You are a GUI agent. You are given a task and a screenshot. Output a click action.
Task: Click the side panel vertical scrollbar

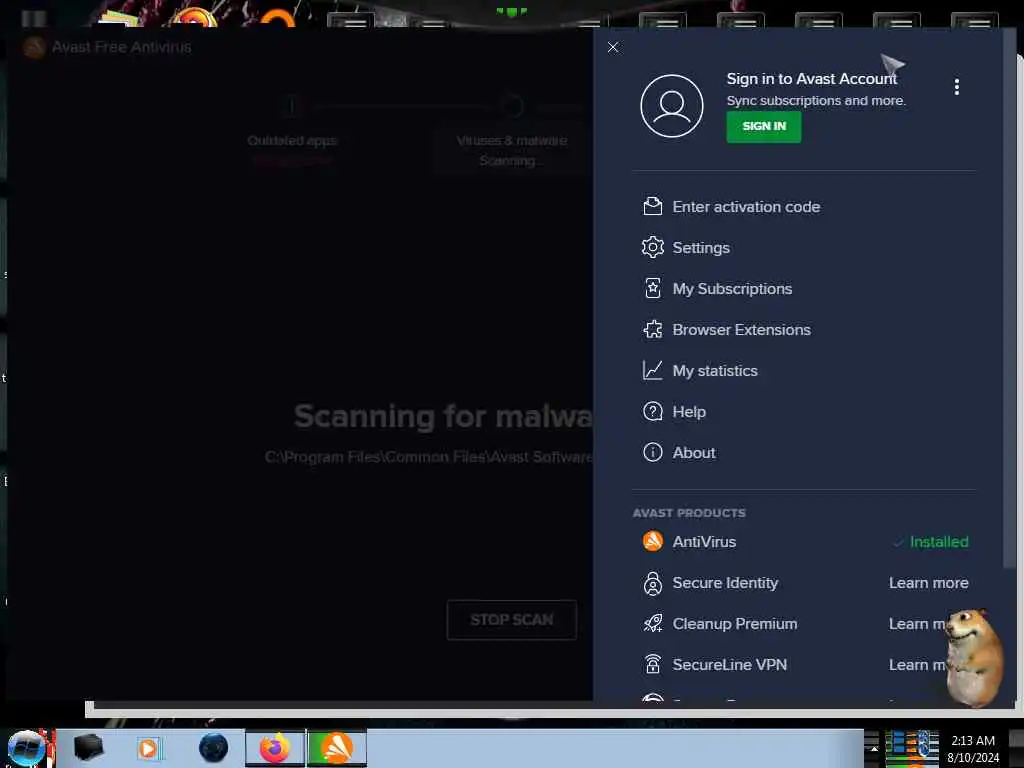(x=1009, y=297)
